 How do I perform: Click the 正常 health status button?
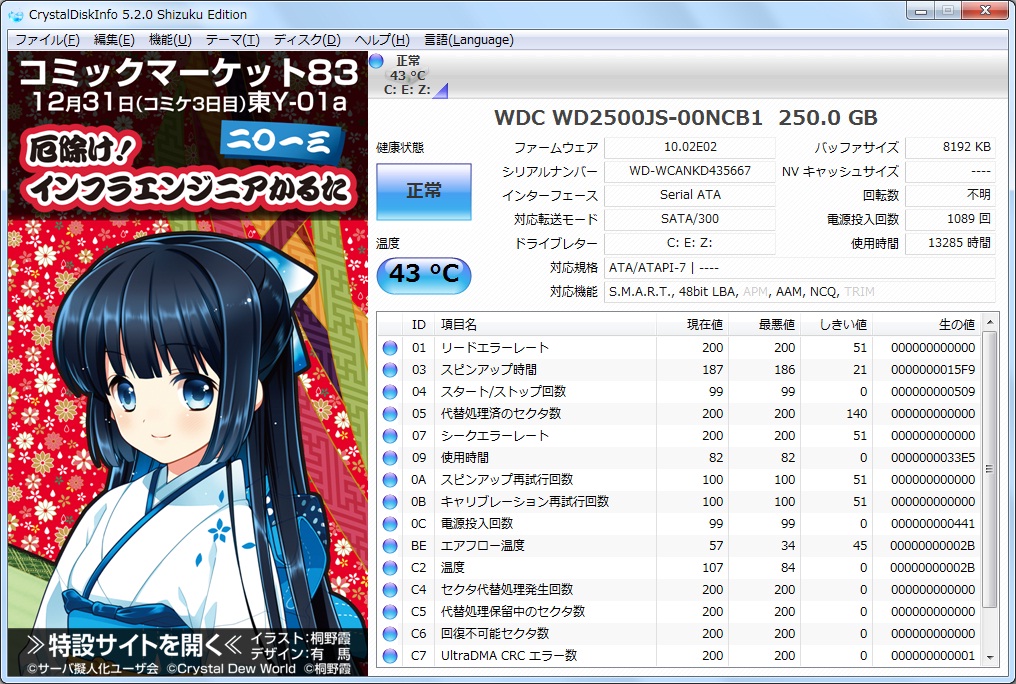click(x=423, y=191)
